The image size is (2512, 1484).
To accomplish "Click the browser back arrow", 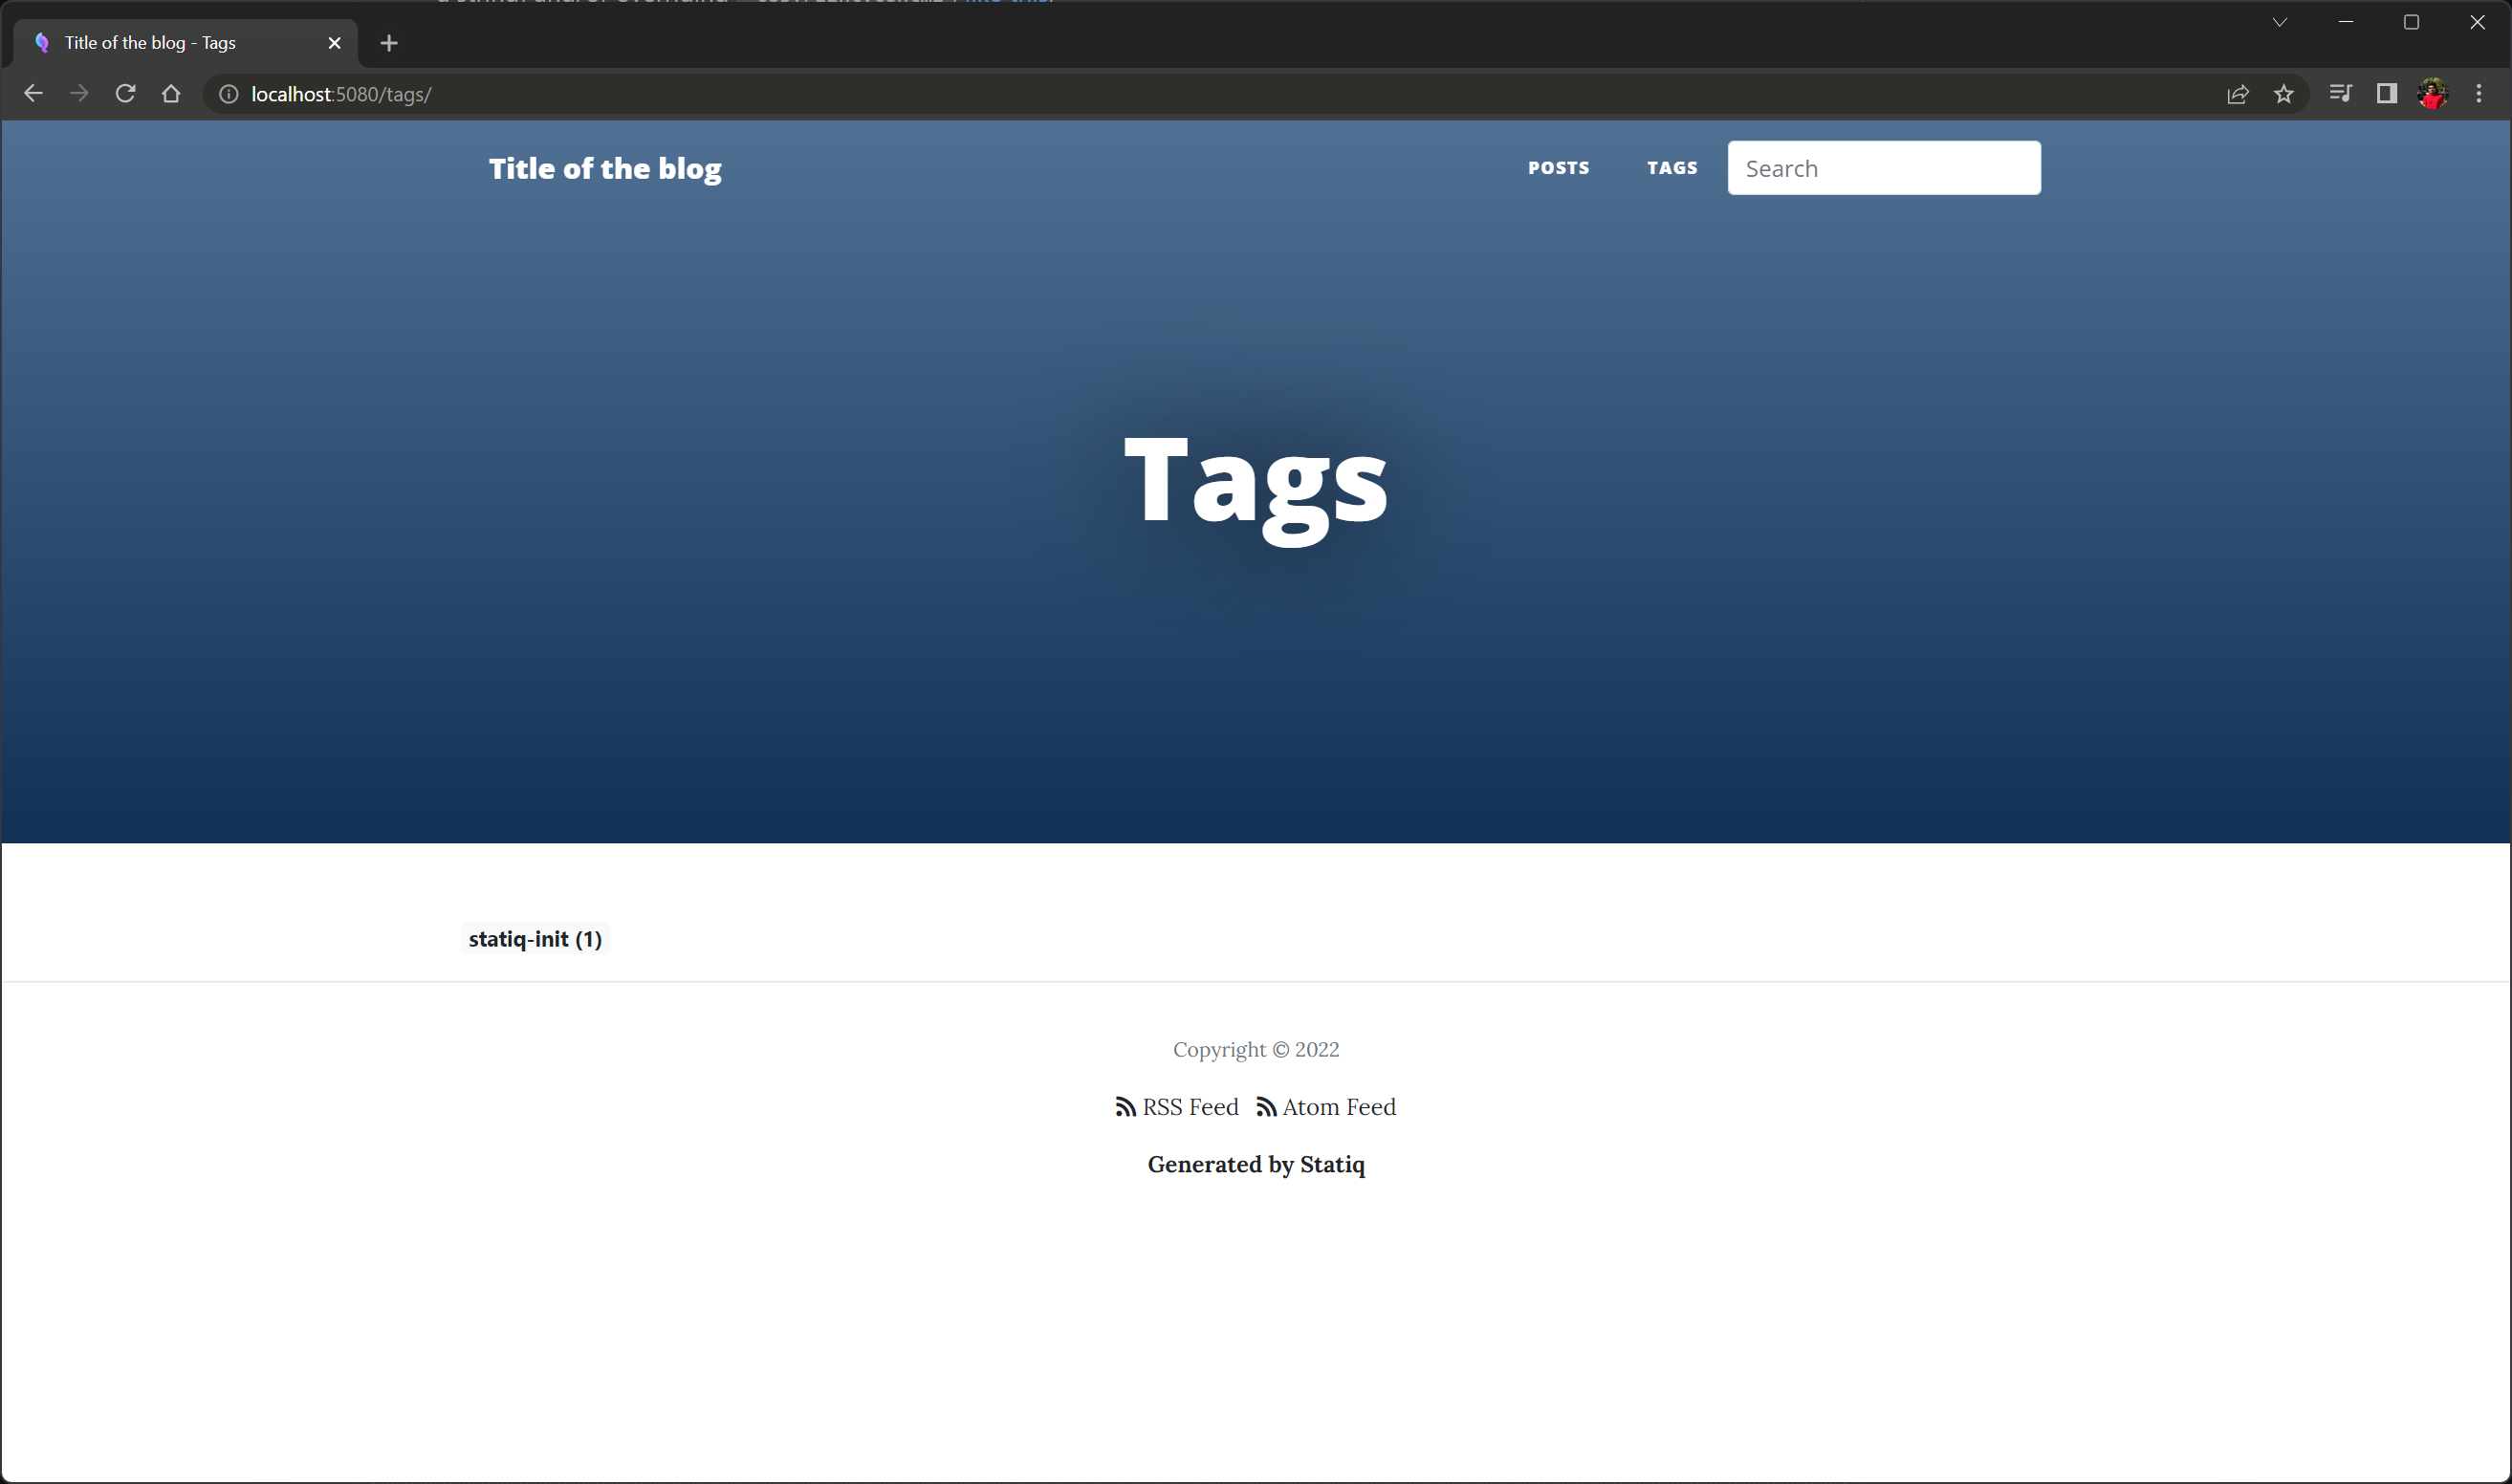I will pos(33,94).
